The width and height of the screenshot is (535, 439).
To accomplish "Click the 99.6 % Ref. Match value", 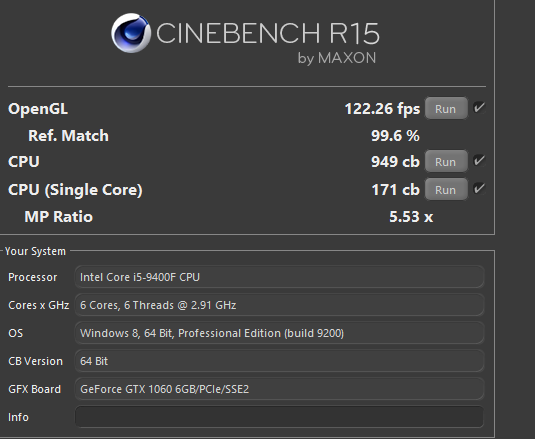I will pyautogui.click(x=395, y=136).
